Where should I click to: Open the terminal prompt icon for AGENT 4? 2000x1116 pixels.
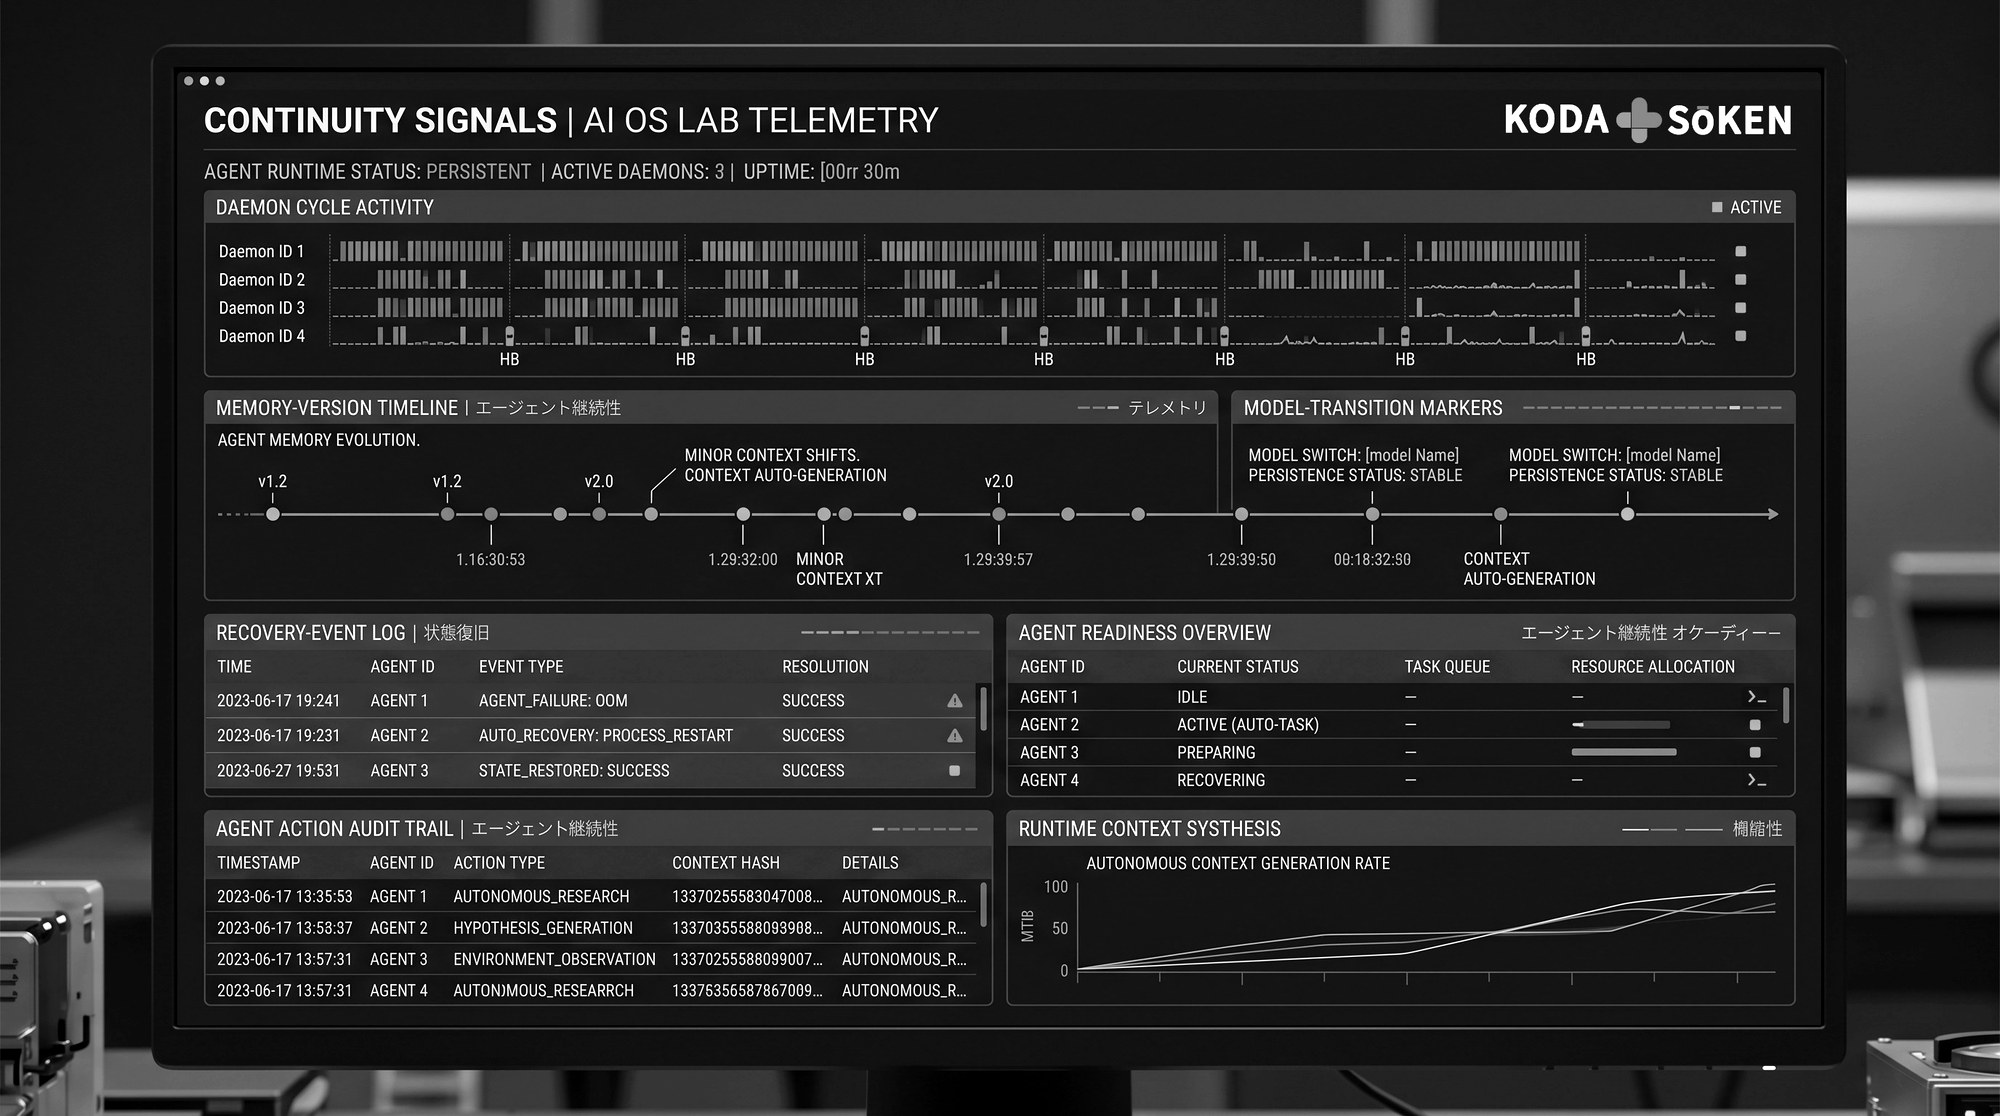(1756, 780)
